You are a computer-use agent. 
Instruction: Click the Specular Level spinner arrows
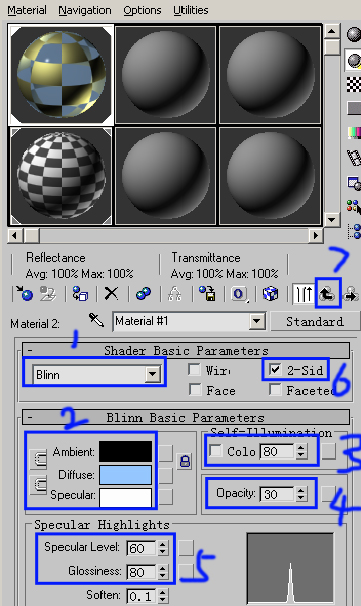tap(163, 548)
